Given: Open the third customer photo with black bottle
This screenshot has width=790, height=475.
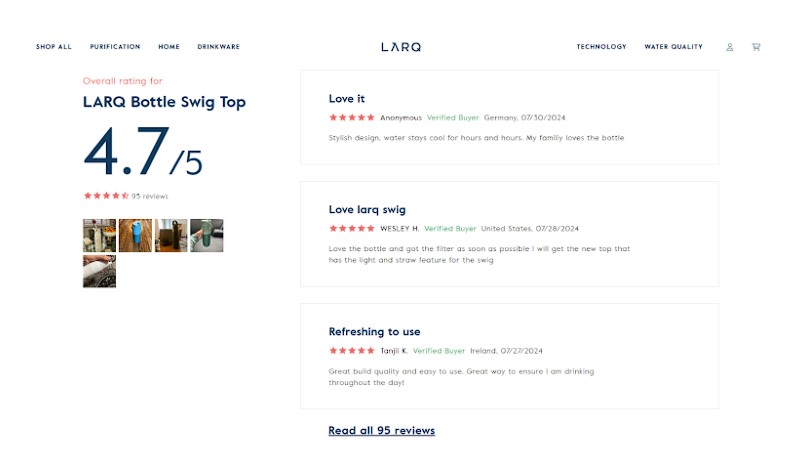Looking at the screenshot, I should 171,235.
